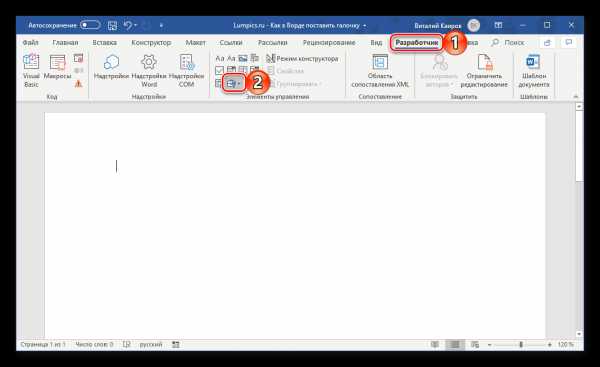
Task: Open Область сопоставления XML pane
Action: (x=380, y=71)
